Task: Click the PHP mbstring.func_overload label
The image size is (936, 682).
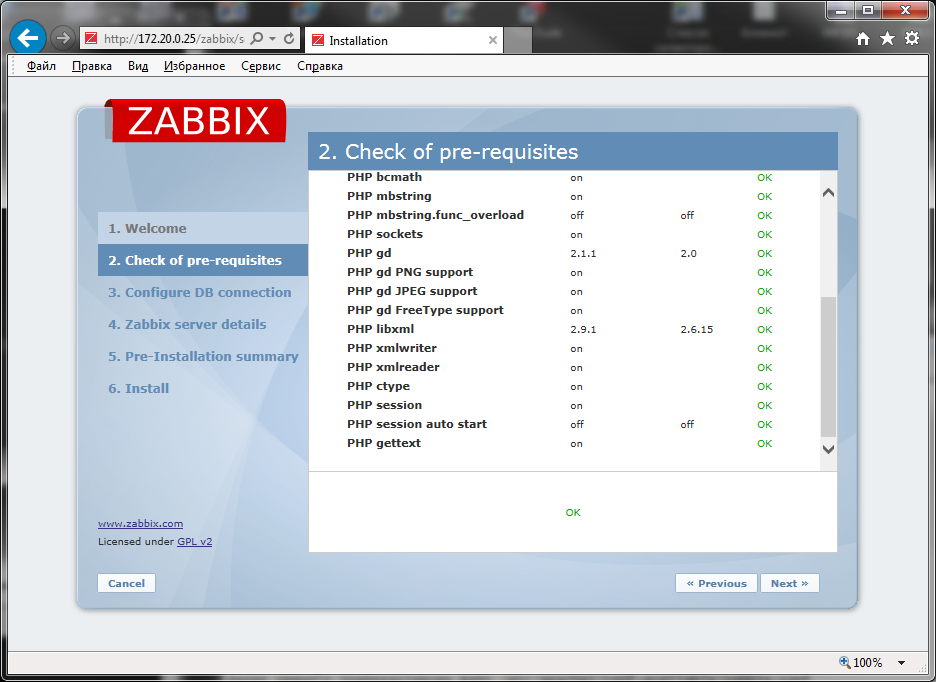Action: tap(435, 215)
